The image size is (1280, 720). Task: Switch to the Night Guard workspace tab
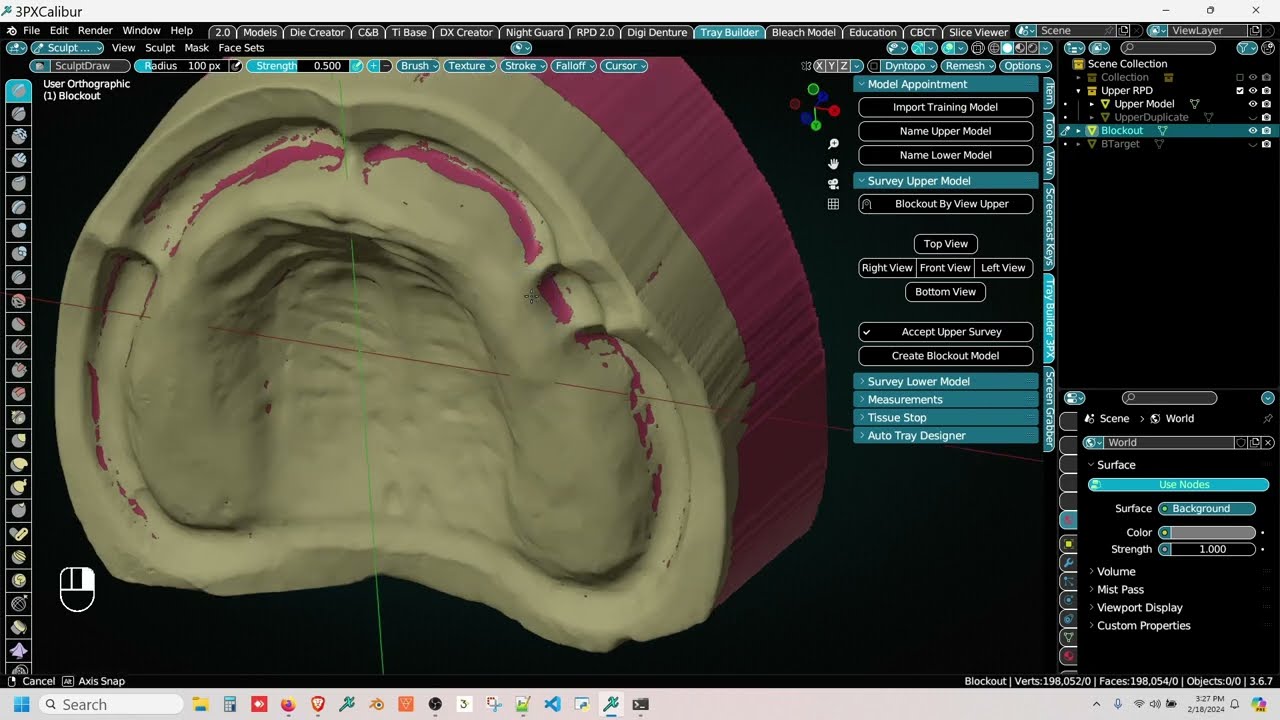pos(534,32)
